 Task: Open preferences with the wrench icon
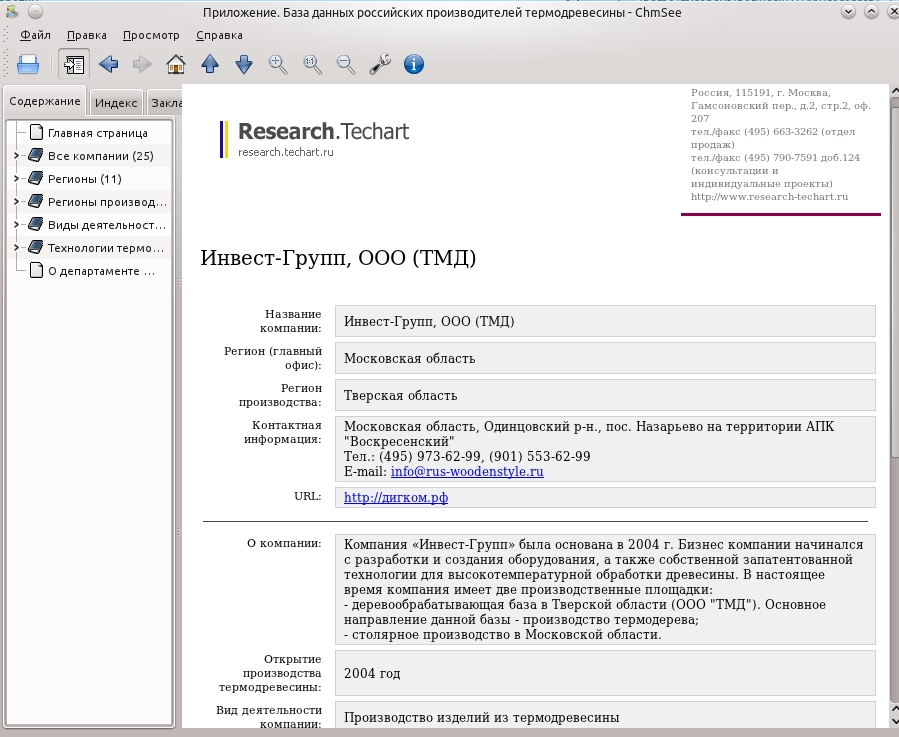[380, 64]
